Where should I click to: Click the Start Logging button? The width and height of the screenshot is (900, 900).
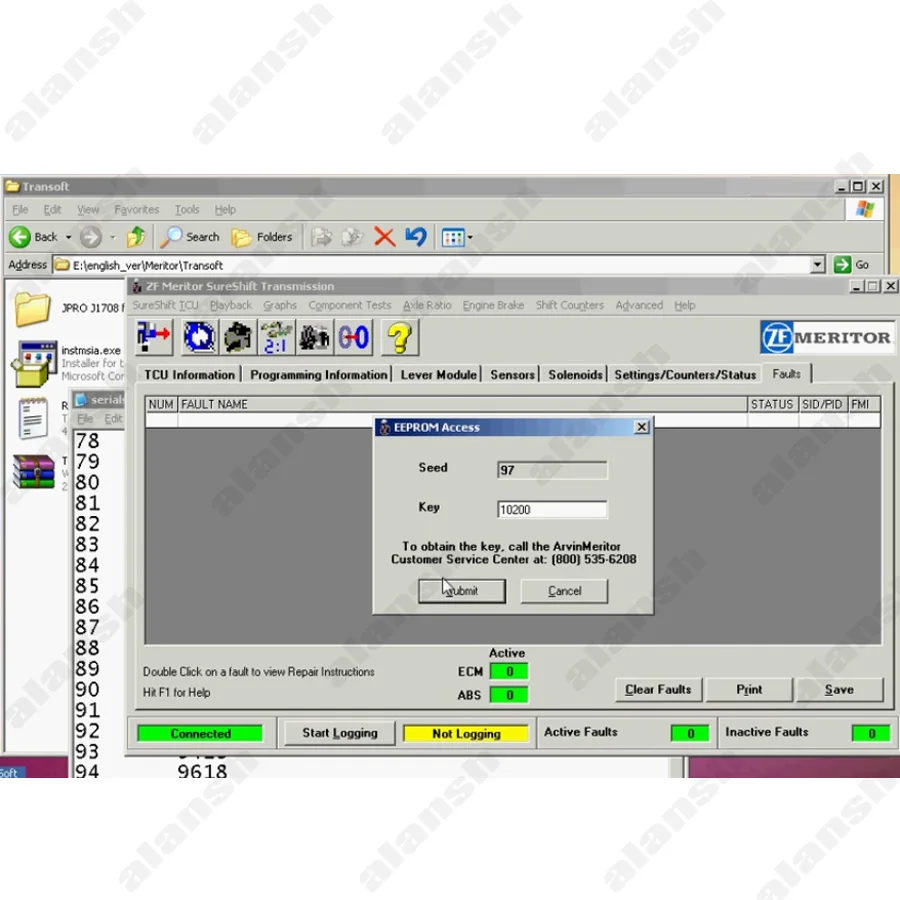point(340,733)
